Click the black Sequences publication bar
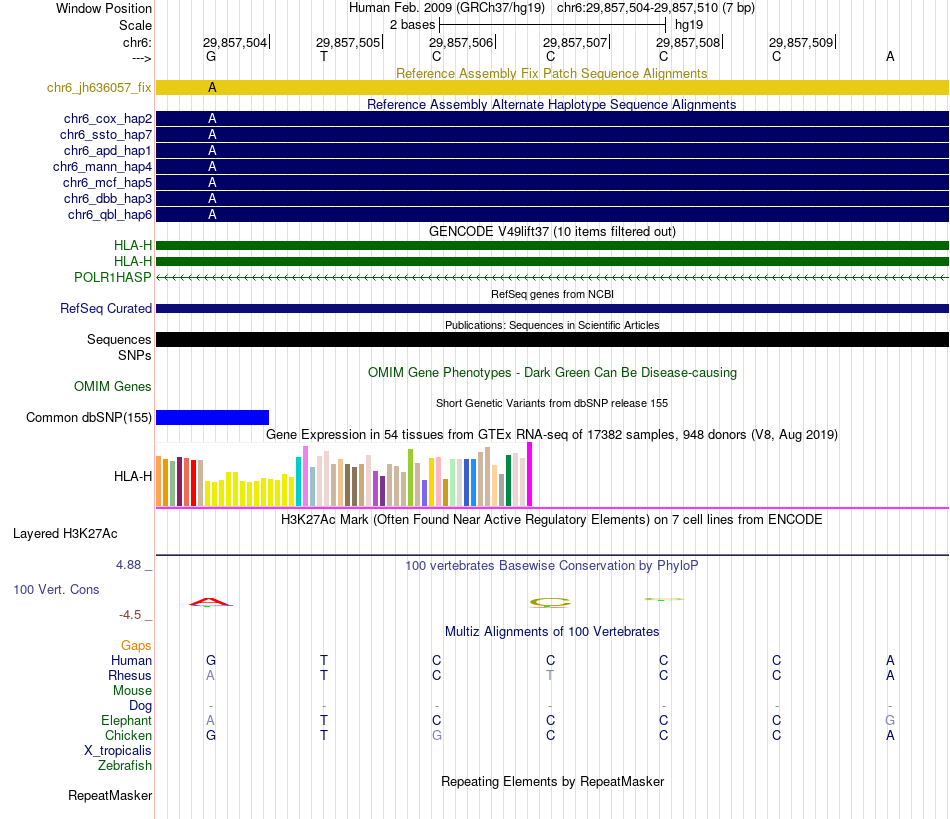This screenshot has width=950, height=819. pyautogui.click(x=552, y=339)
